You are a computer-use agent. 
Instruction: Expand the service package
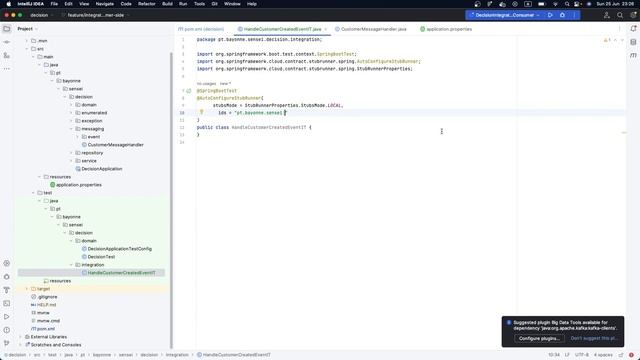71,161
